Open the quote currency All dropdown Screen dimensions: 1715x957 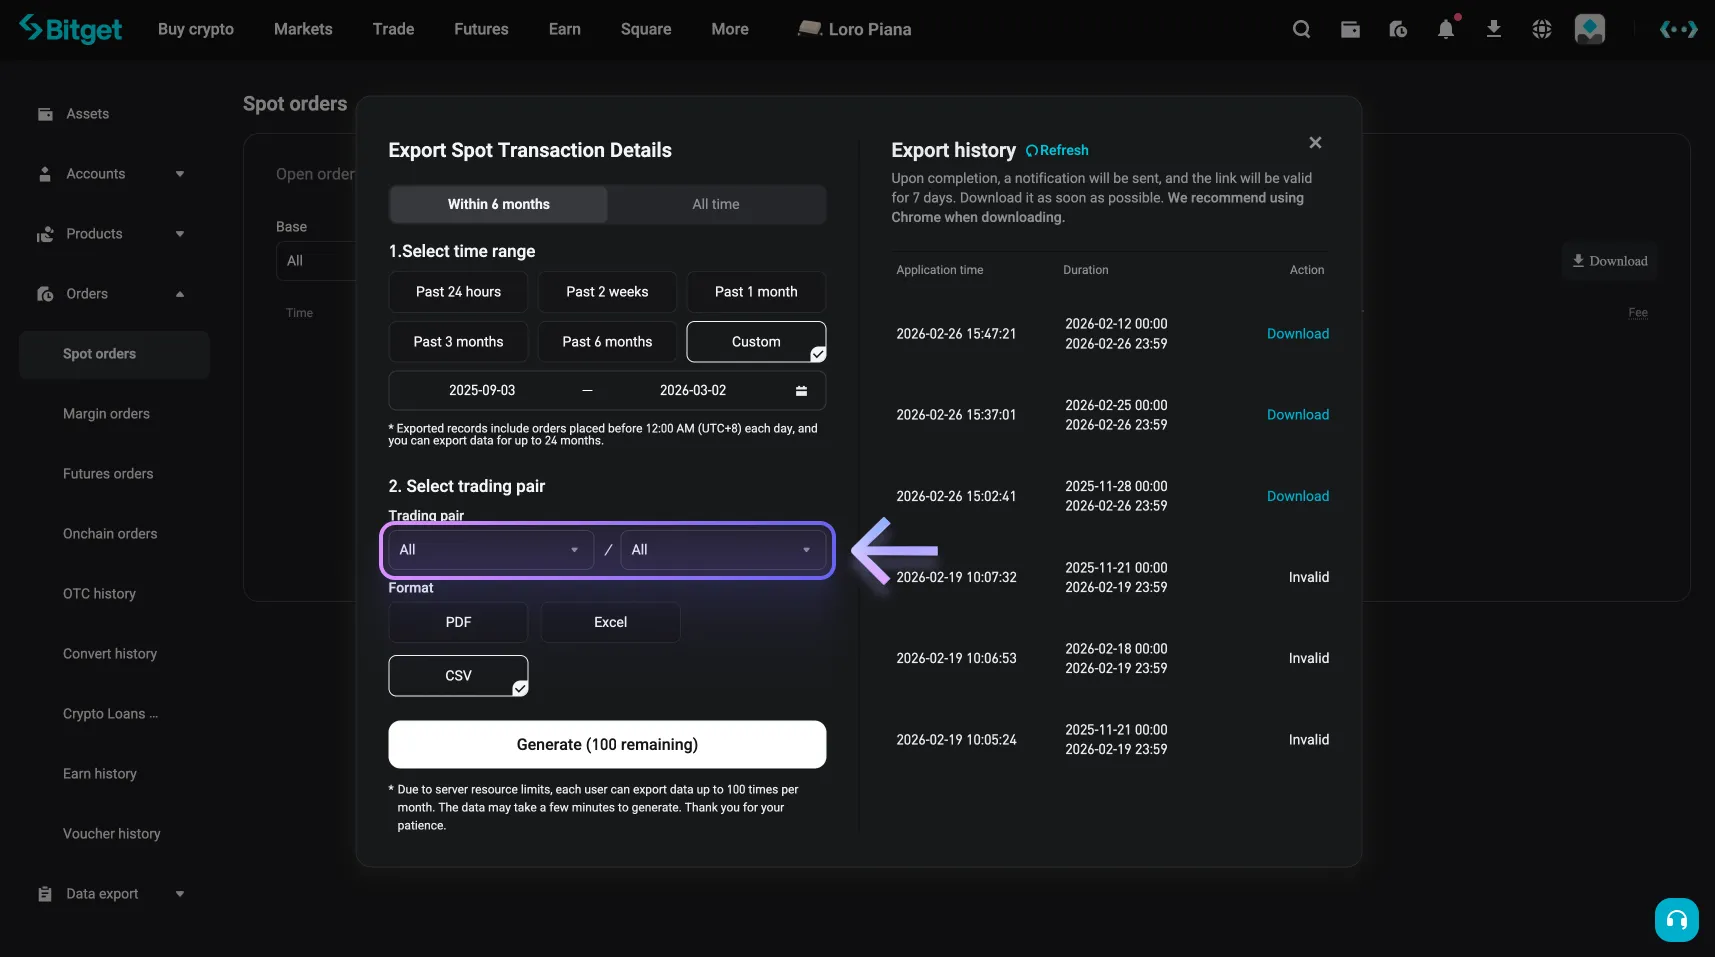click(x=721, y=550)
